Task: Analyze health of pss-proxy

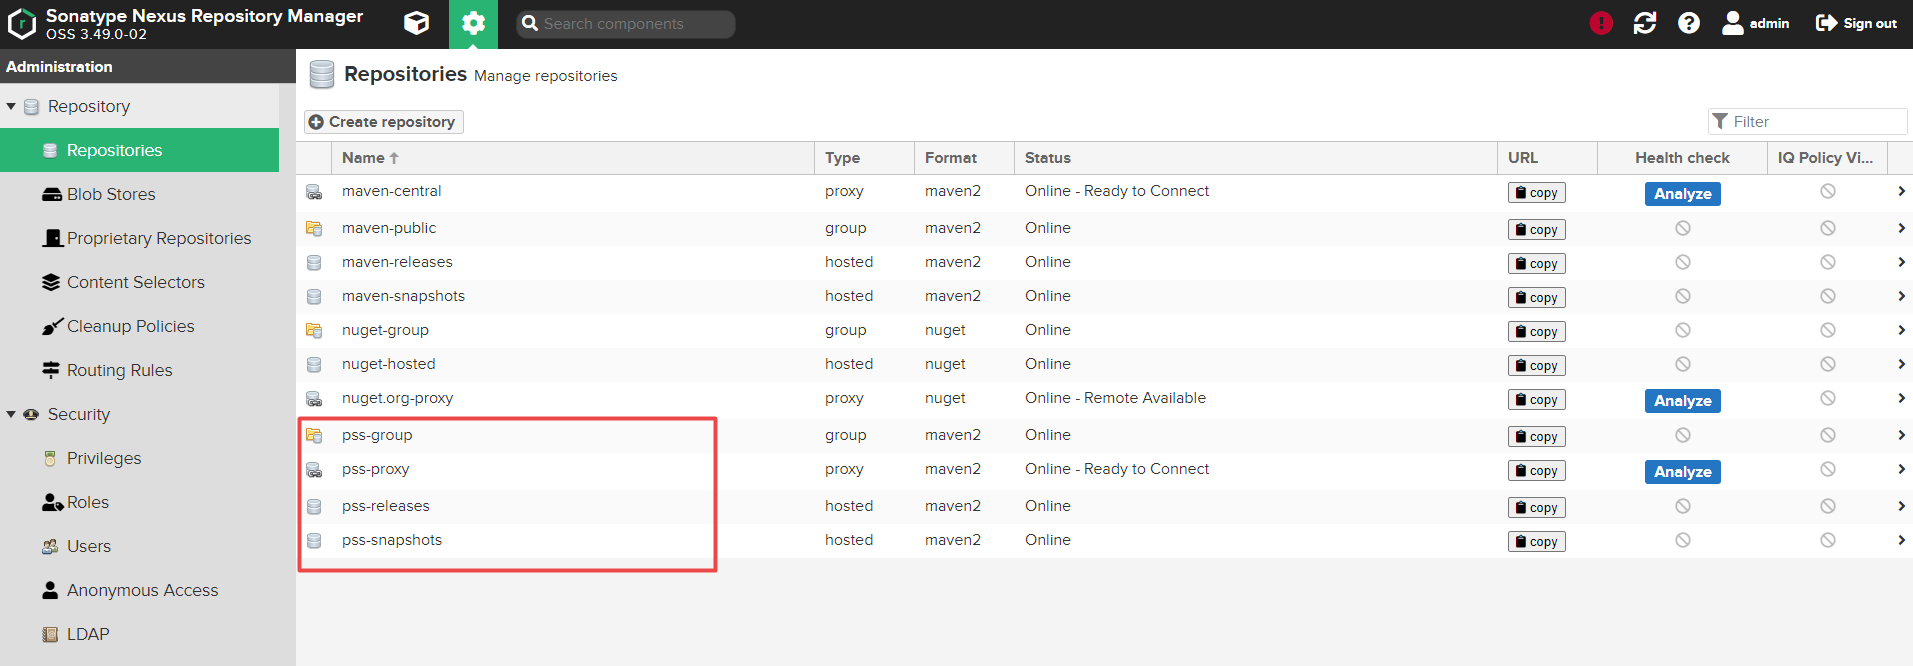Action: tap(1682, 472)
